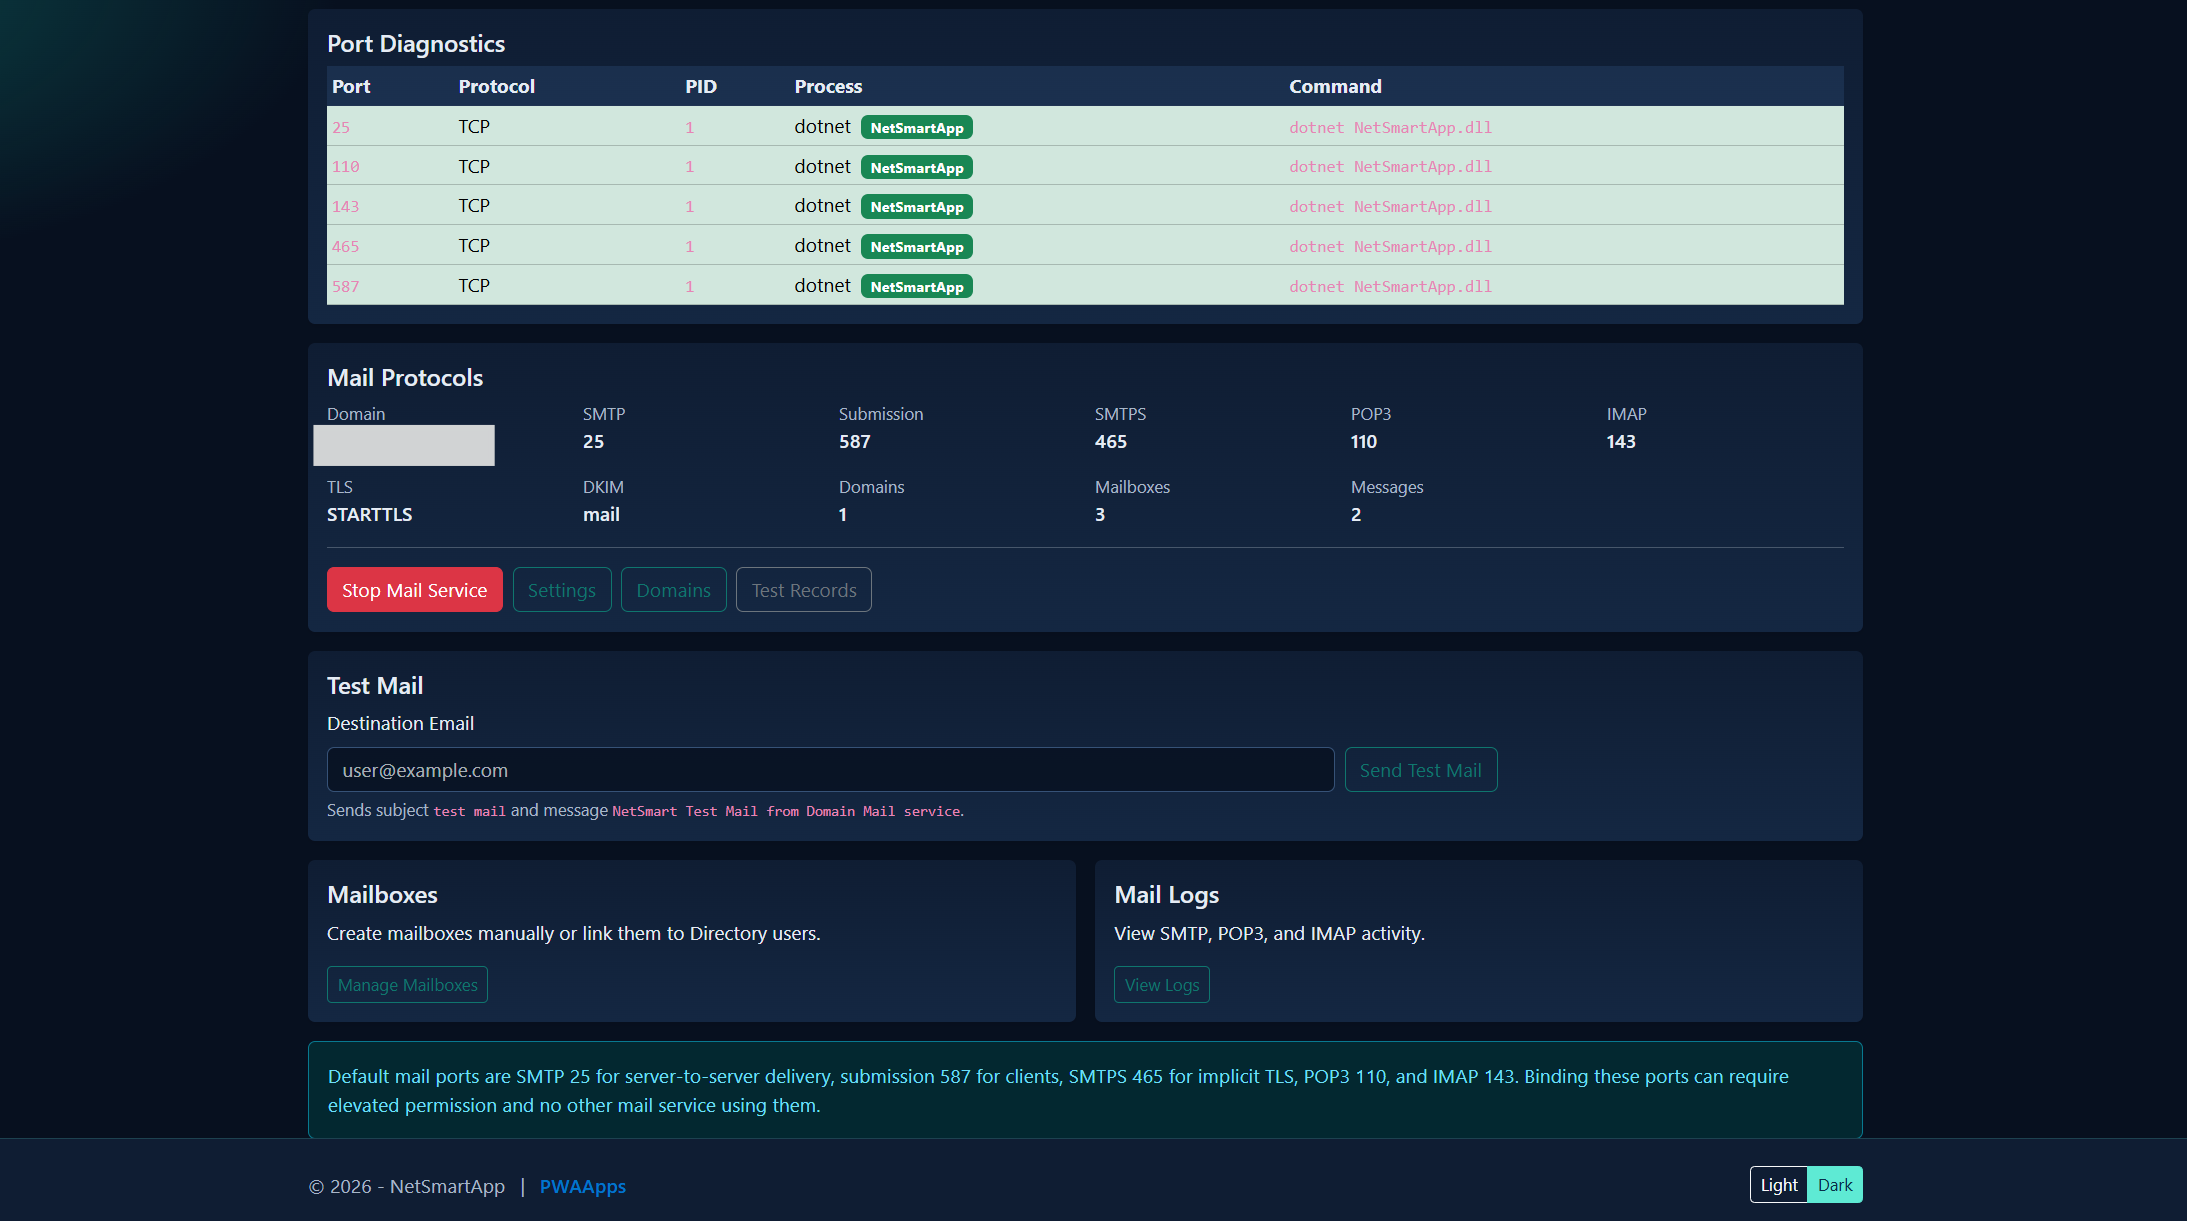The image size is (2187, 1221).
Task: Select port 25 in diagnostics table
Action: (x=341, y=128)
